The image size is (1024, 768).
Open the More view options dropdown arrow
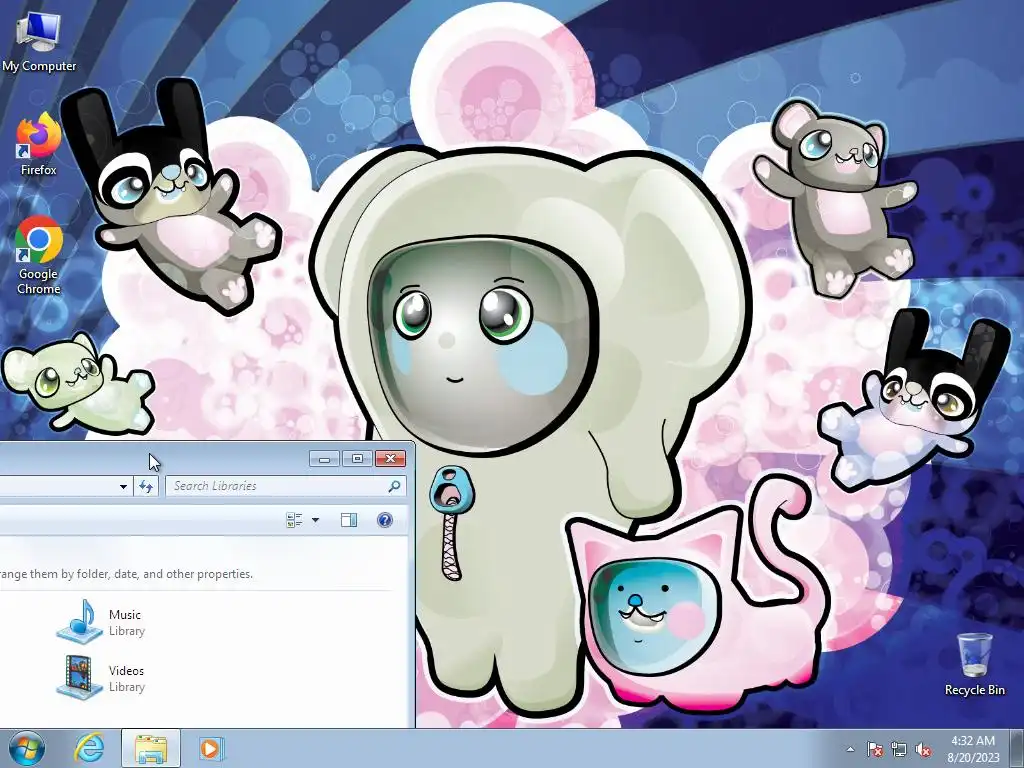pyautogui.click(x=315, y=520)
